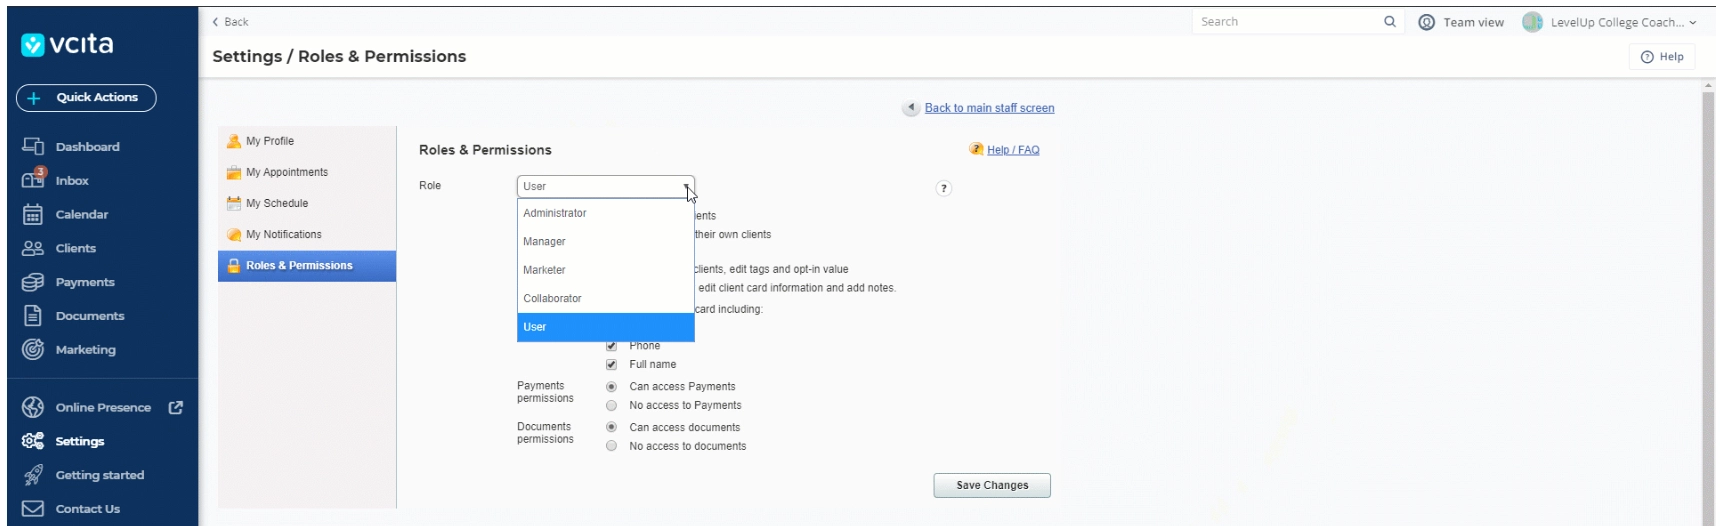This screenshot has width=1727, height=526.
Task: Go to Payments sidebar icon
Action: 33,282
